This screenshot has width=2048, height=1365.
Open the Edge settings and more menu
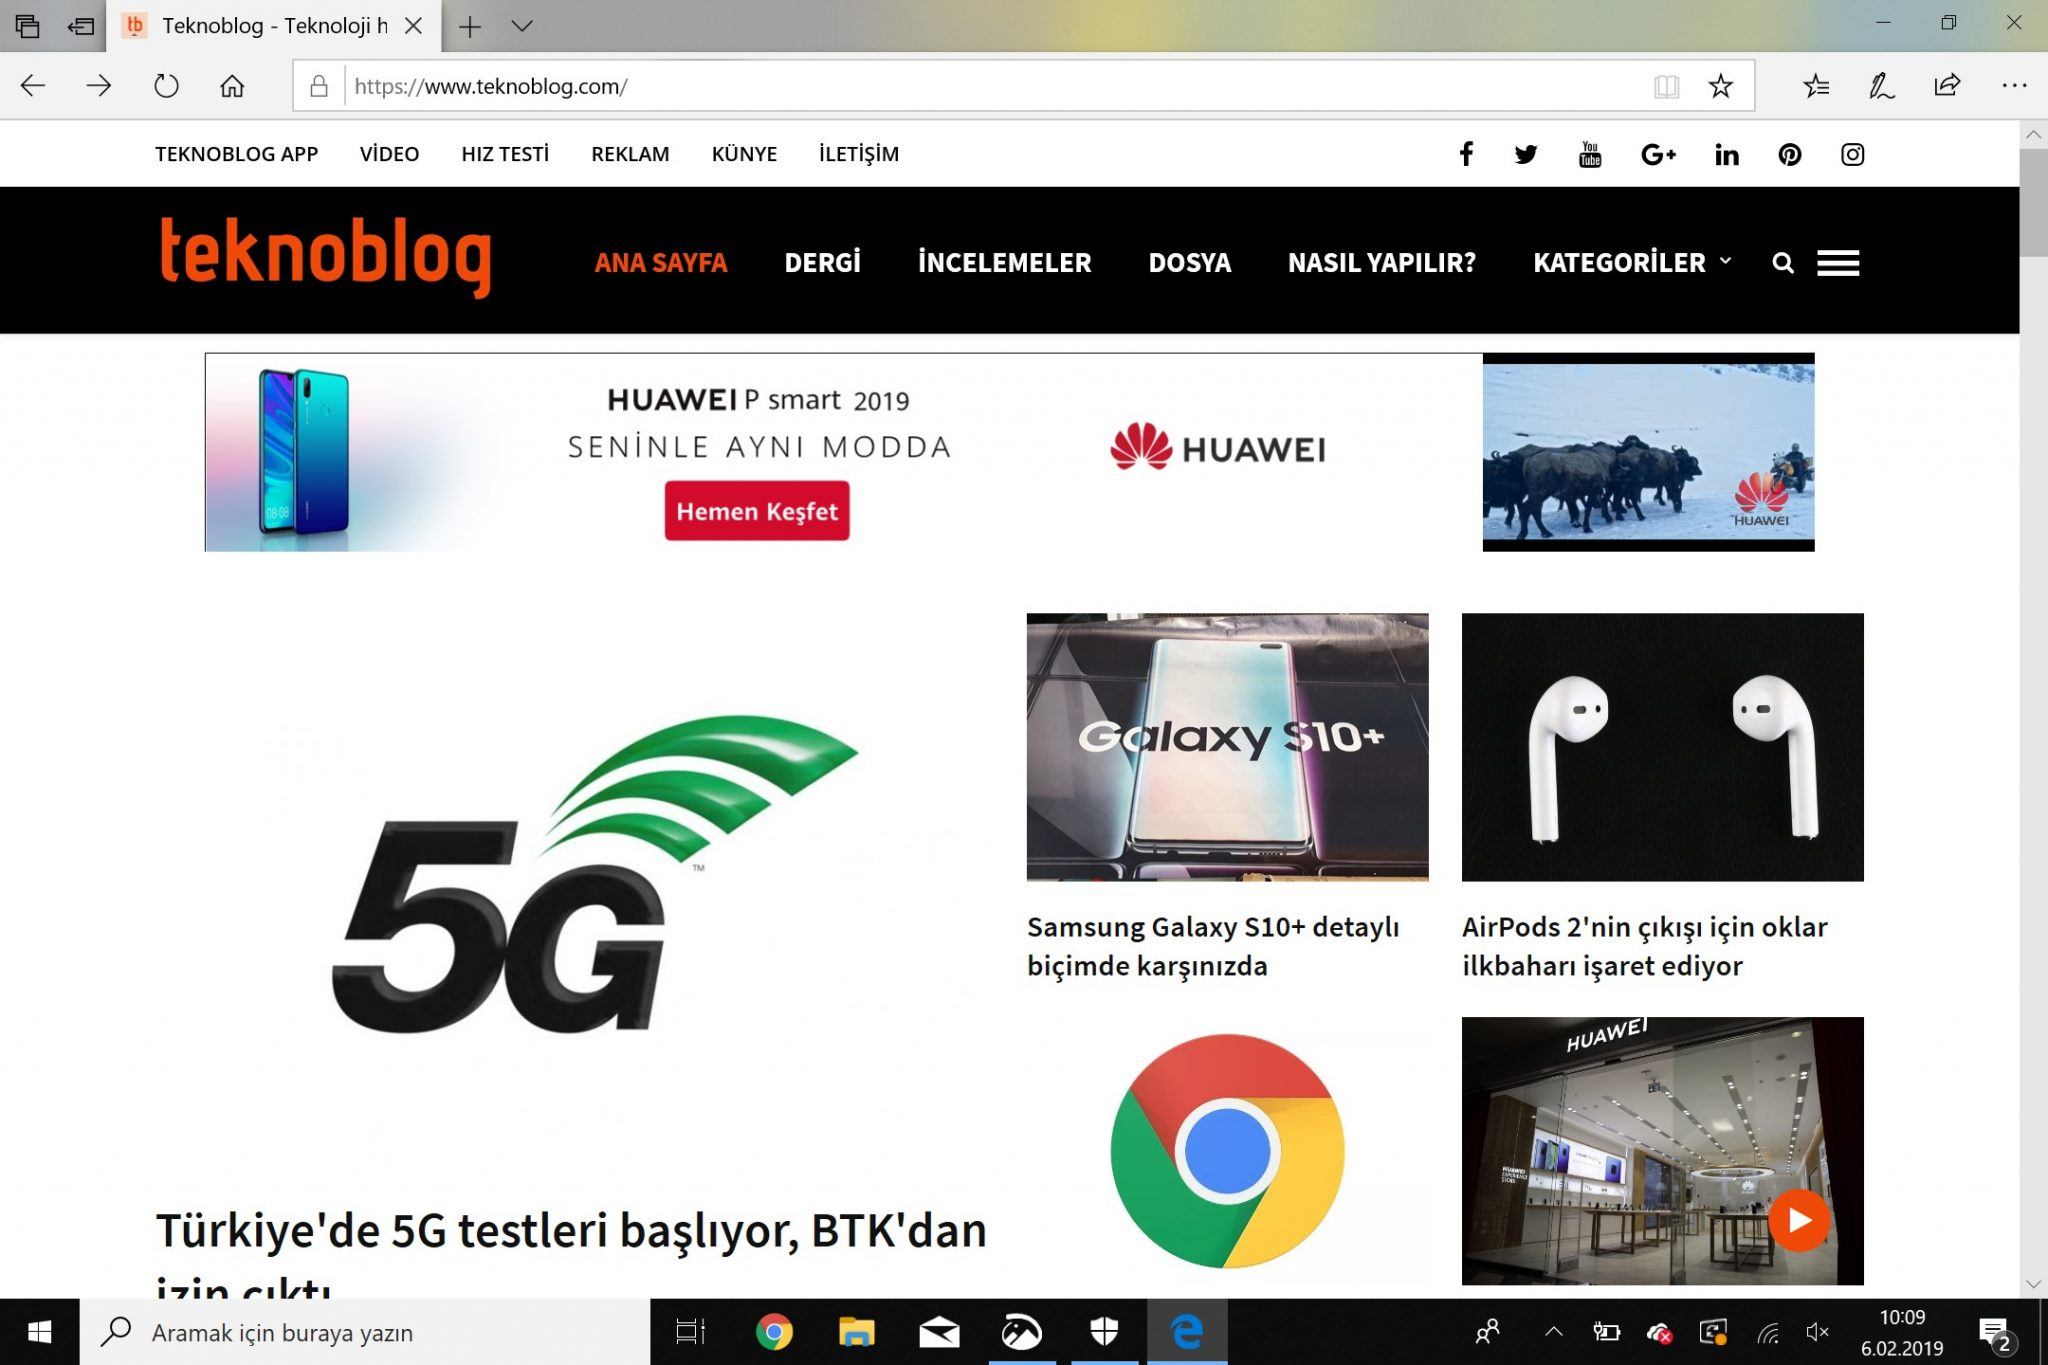[2014, 86]
